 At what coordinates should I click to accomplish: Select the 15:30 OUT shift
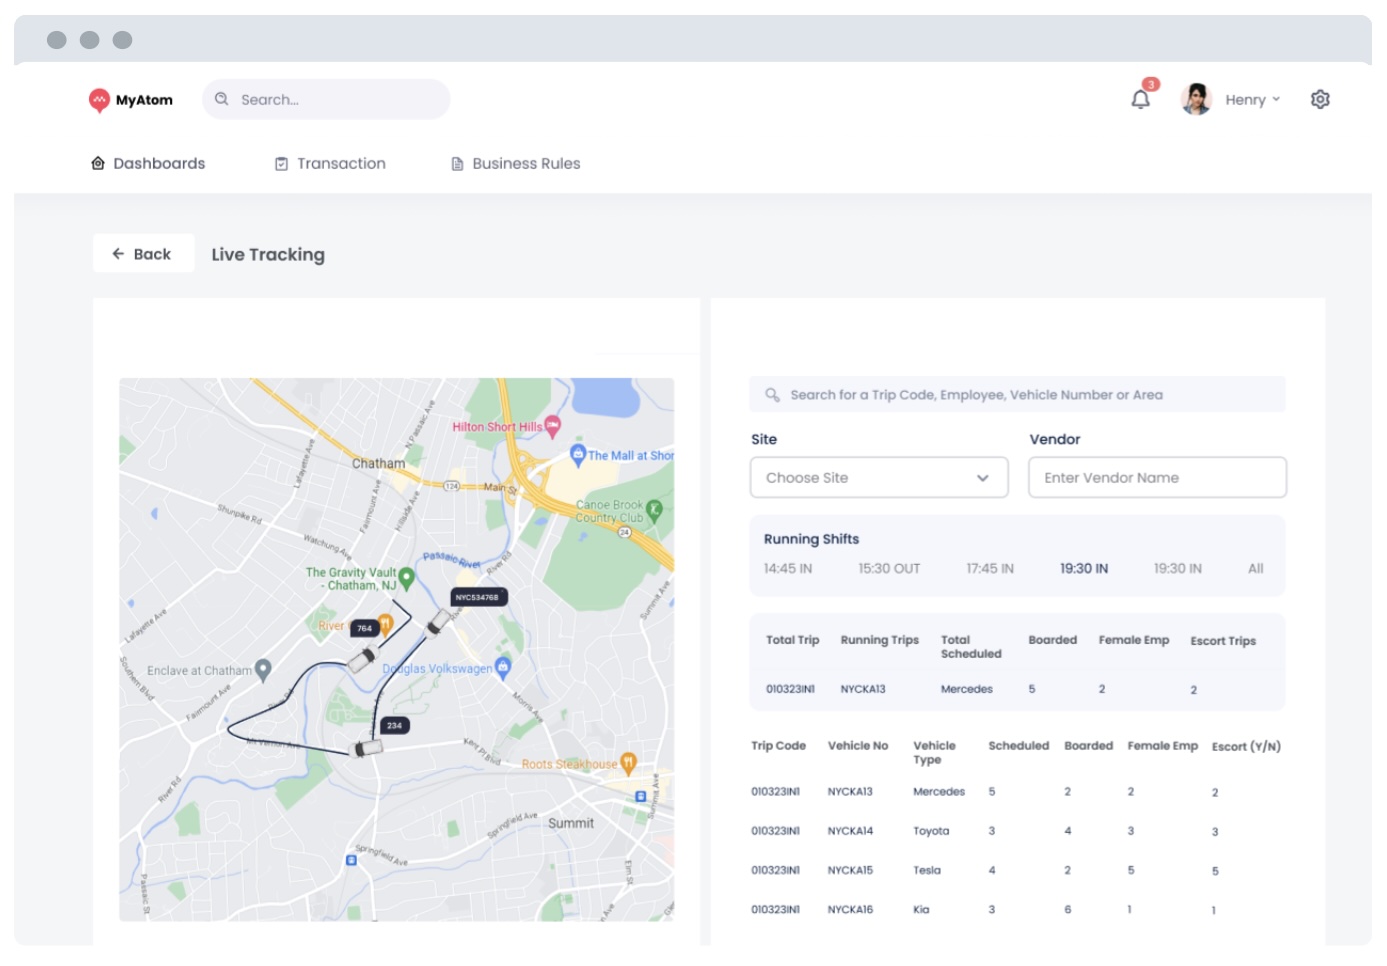coord(889,569)
